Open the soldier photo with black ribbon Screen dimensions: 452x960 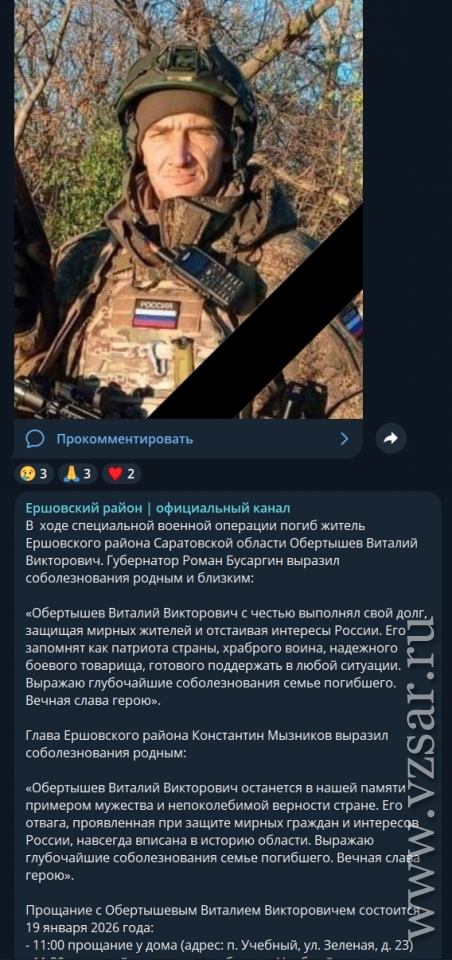189,209
